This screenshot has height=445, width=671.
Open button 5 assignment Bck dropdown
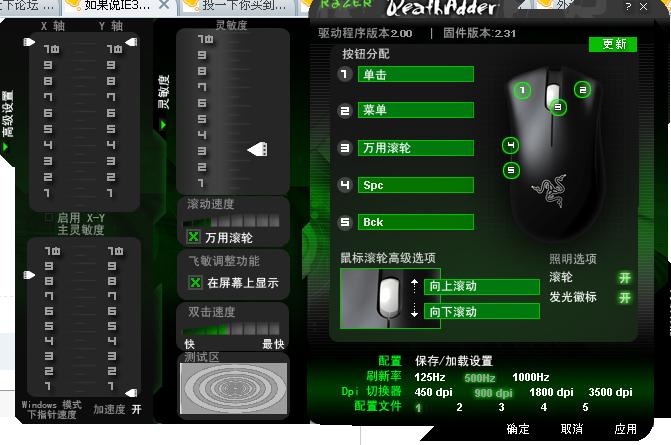[x=416, y=222]
